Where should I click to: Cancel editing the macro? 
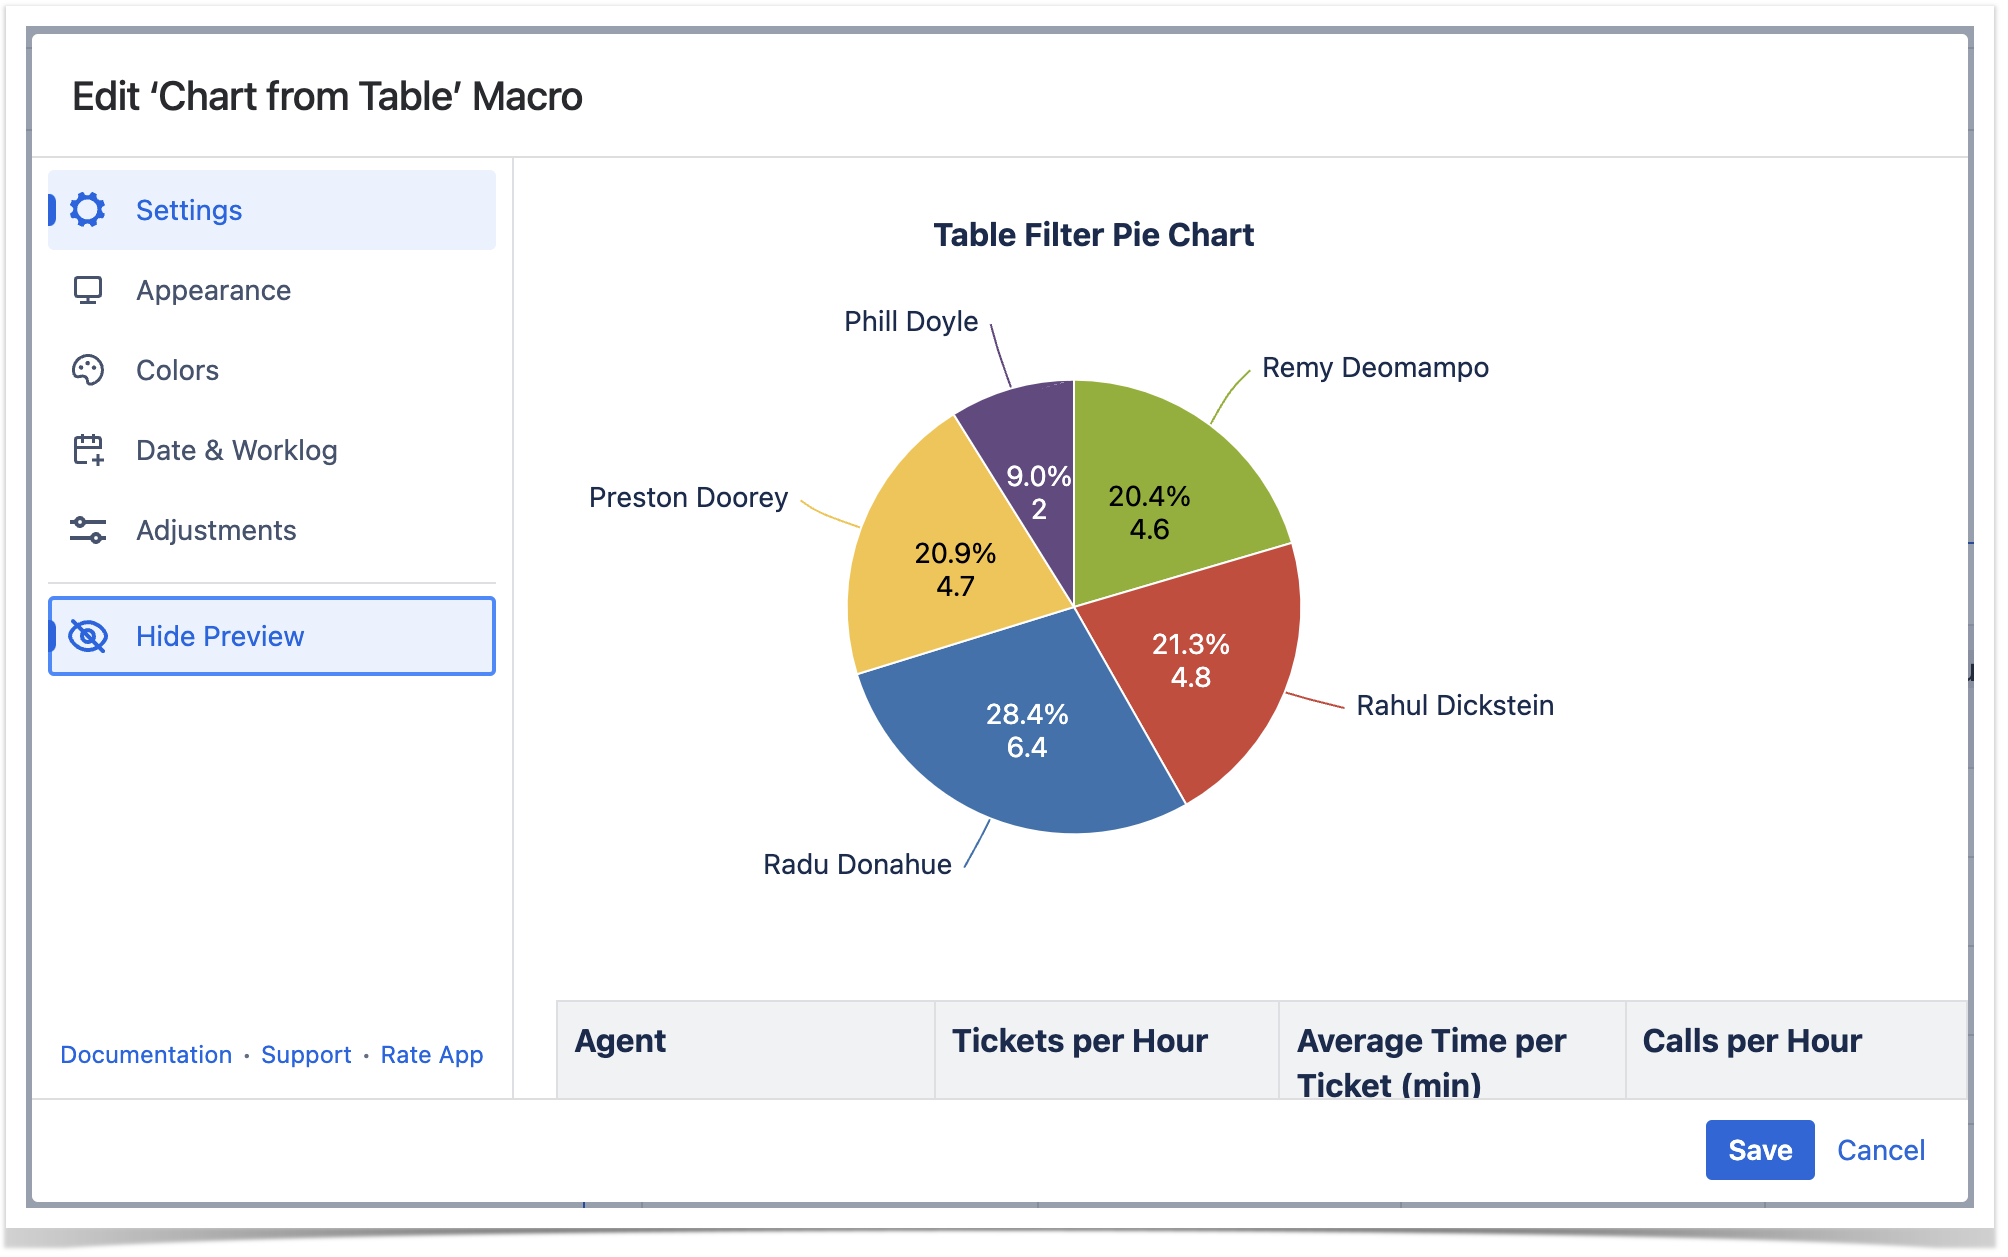[1880, 1150]
